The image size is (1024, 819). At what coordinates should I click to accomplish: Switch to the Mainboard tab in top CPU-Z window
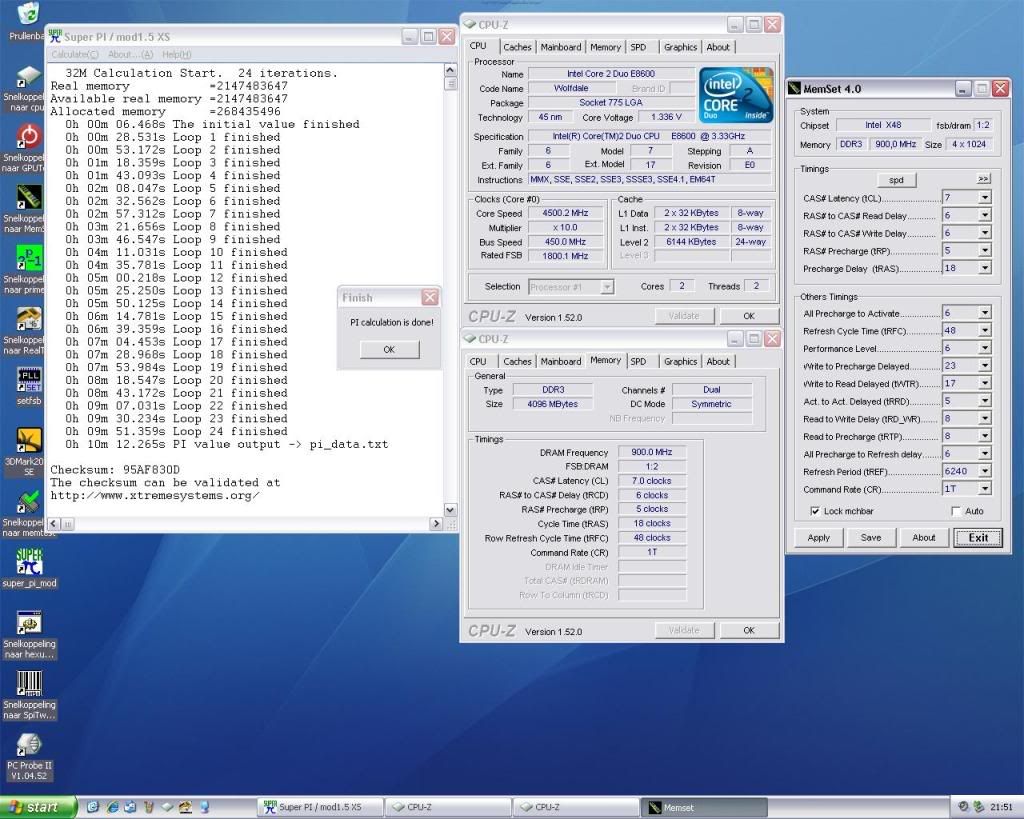(x=561, y=47)
